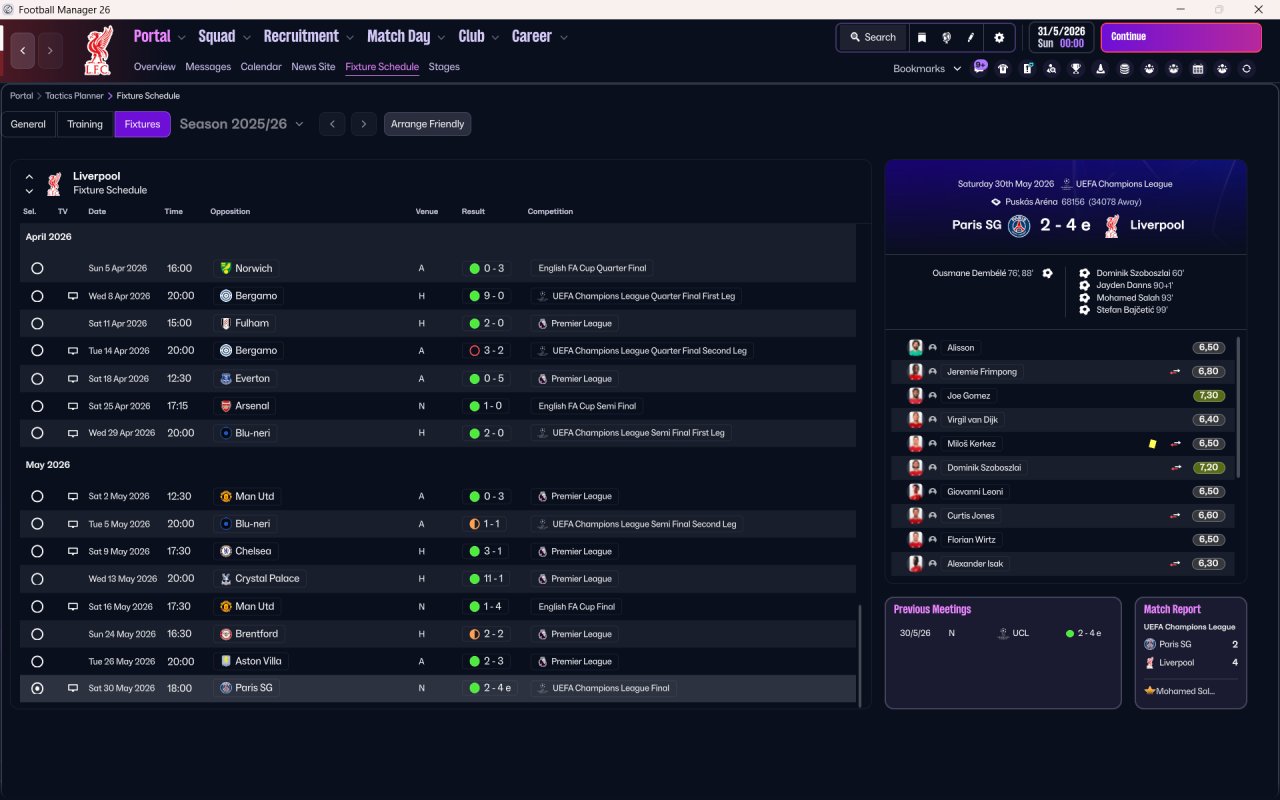
Task: Click the Search button
Action: (x=873, y=37)
